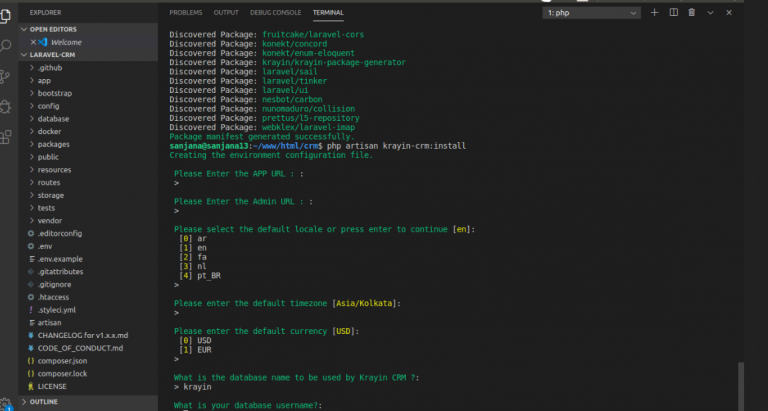Expand the OUTLINE section
The width and height of the screenshot is (768, 411).
pos(44,401)
